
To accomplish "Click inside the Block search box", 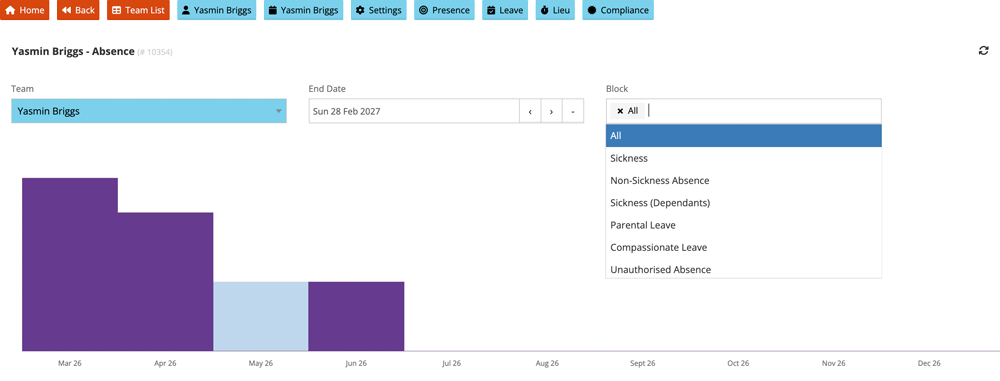I will 762,111.
